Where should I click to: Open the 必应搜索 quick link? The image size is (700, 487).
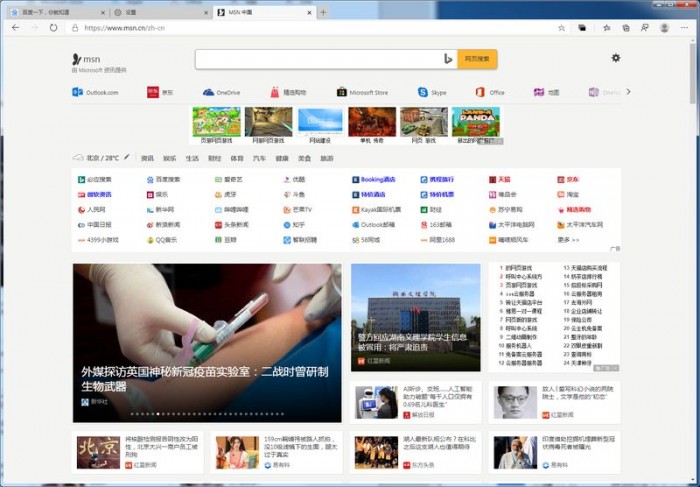95,179
